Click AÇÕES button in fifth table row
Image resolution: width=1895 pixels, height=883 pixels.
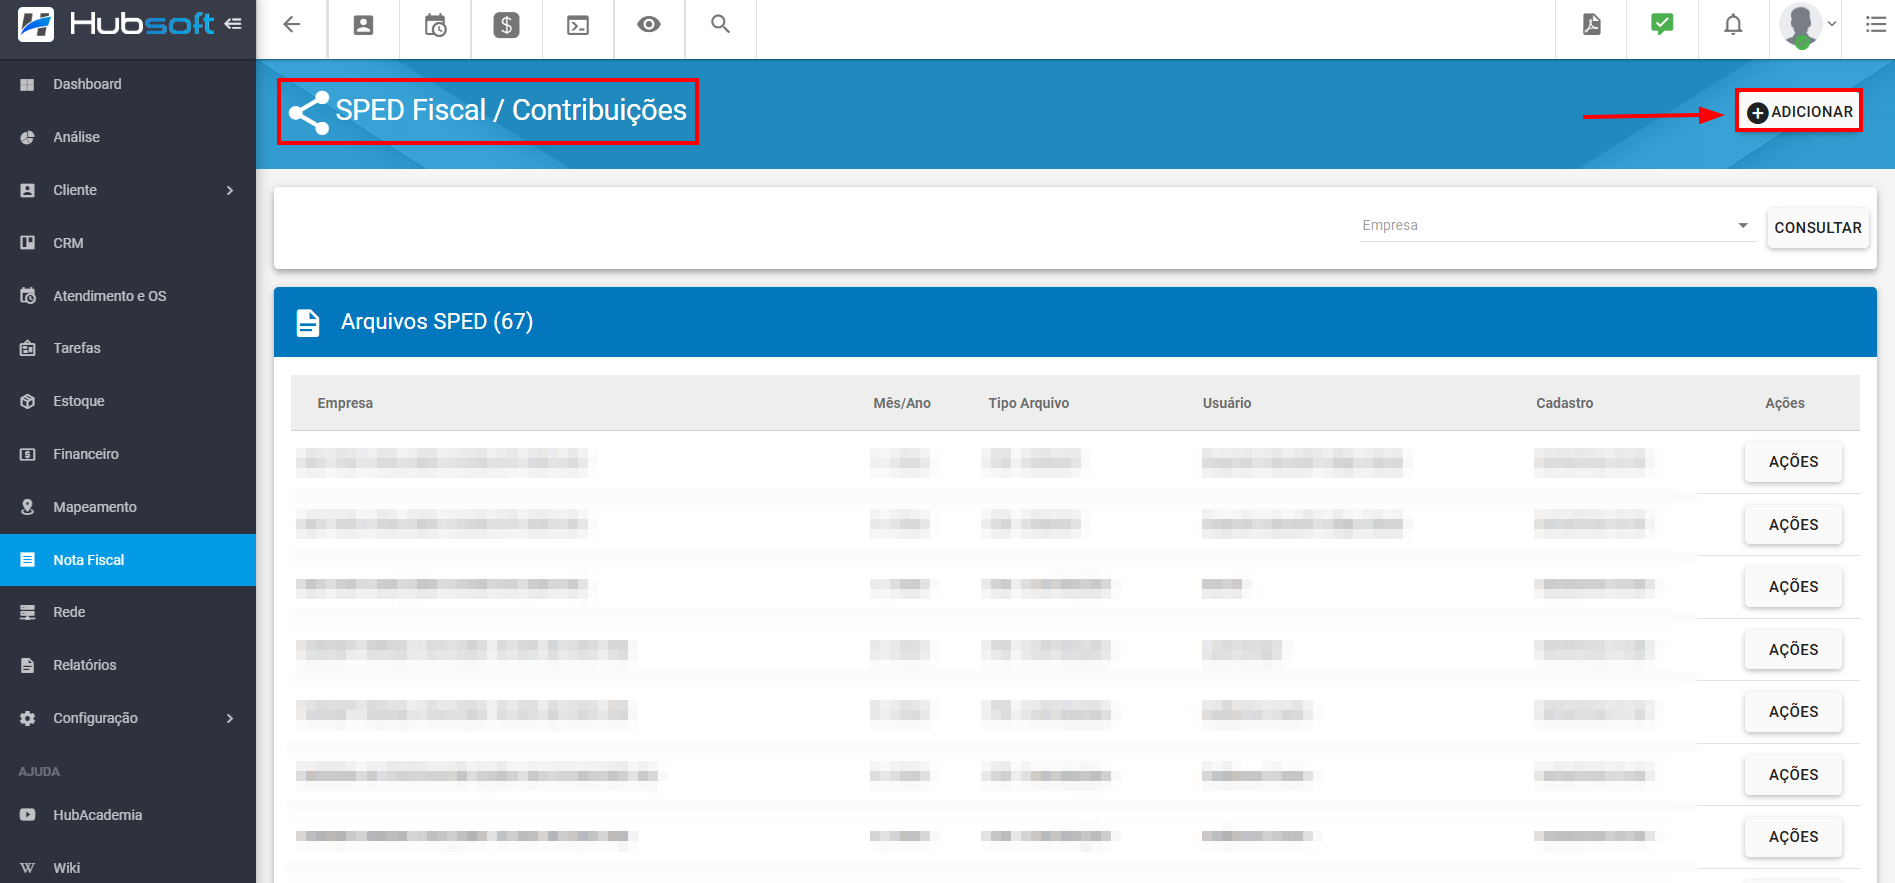pos(1793,712)
